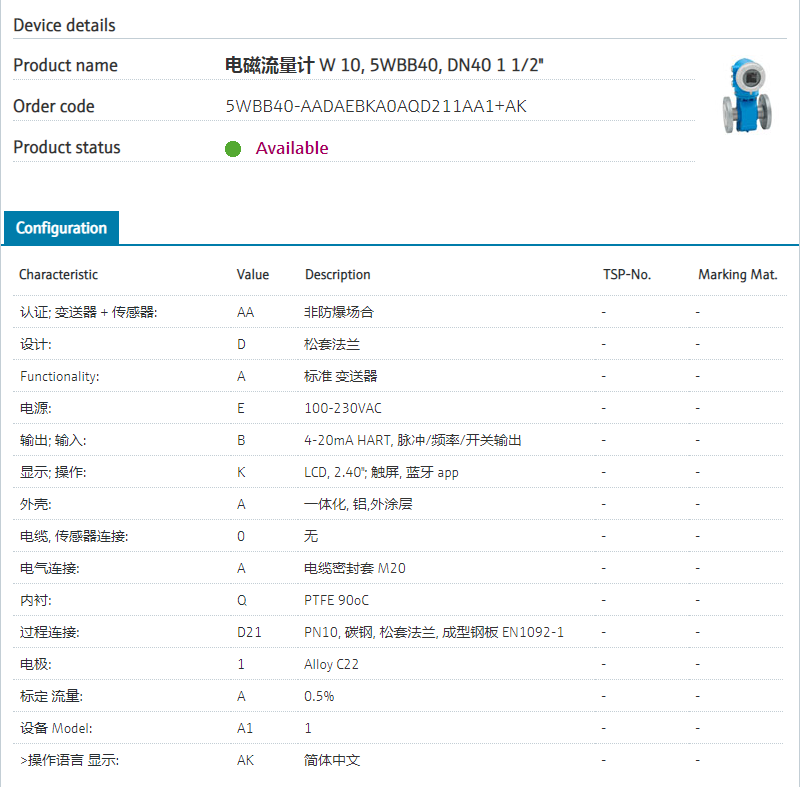Click the 4-20mA HART output description
The height and width of the screenshot is (787, 800).
[413, 440]
